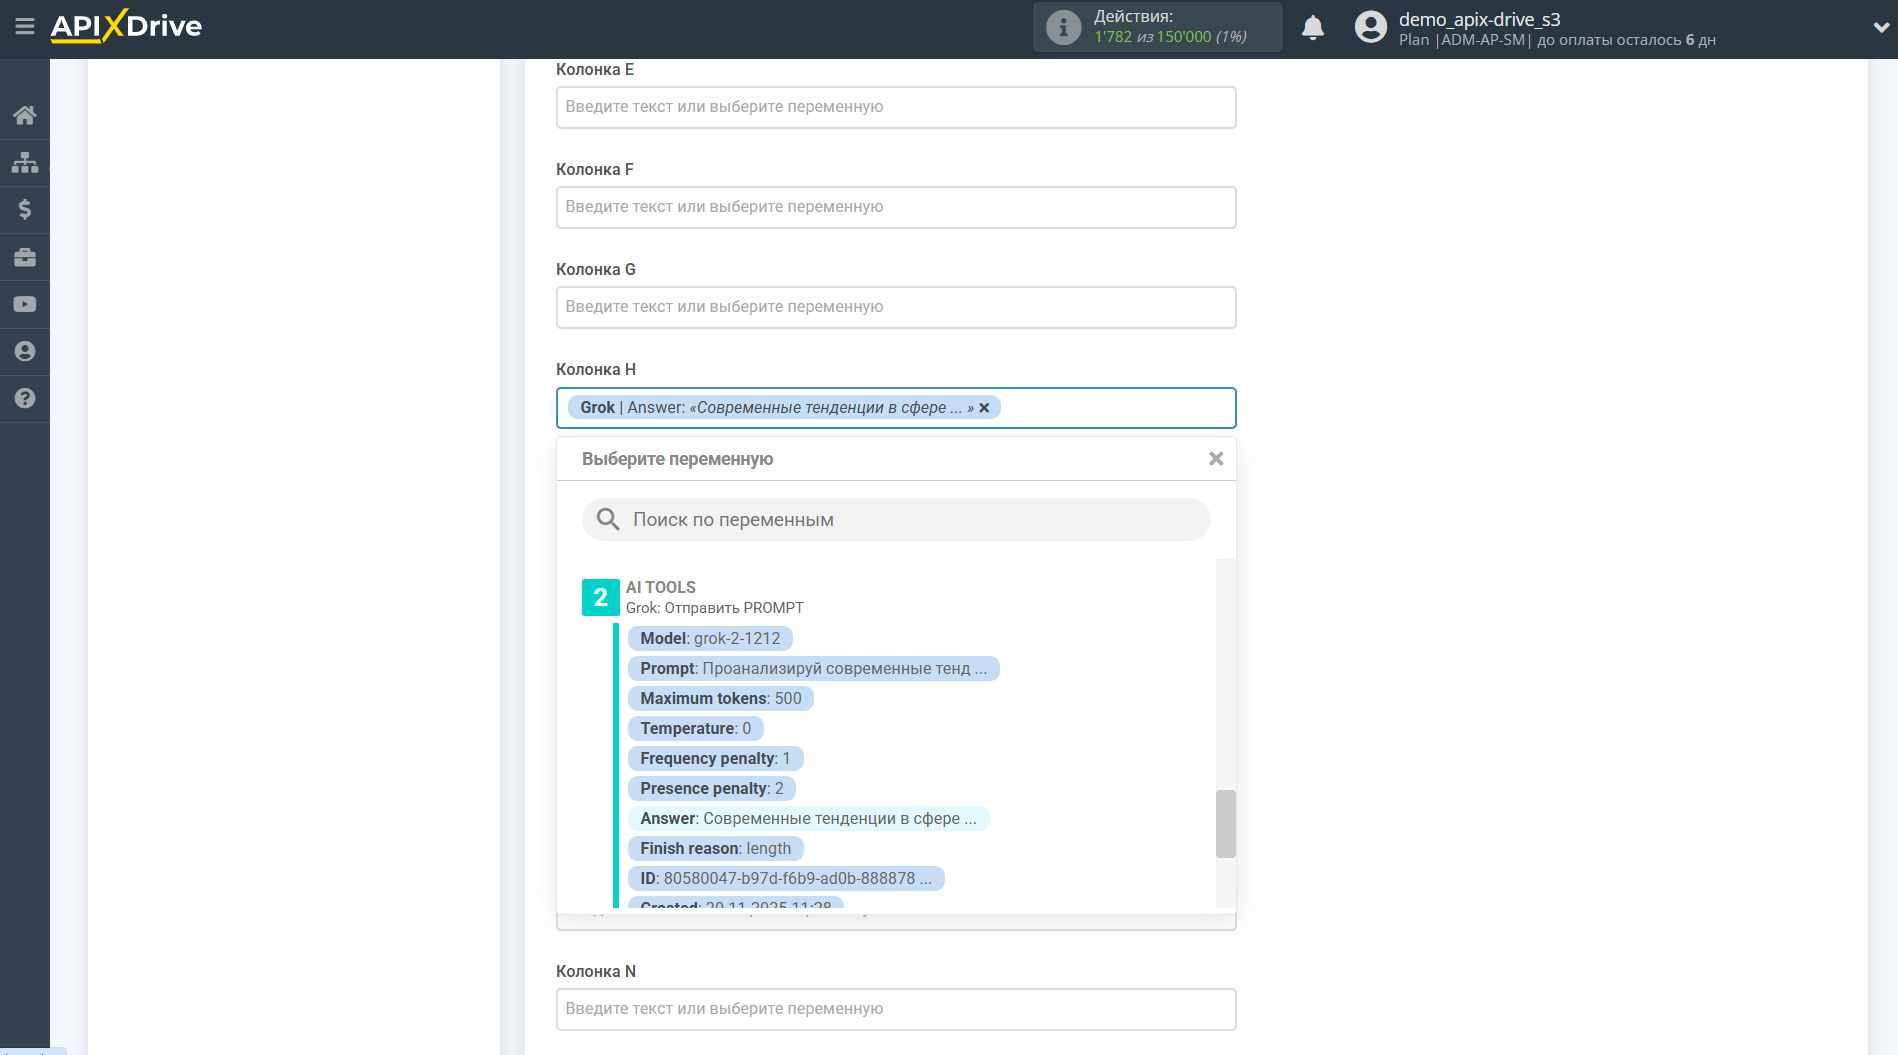Open the notifications bell
1898x1055 pixels.
pos(1312,28)
